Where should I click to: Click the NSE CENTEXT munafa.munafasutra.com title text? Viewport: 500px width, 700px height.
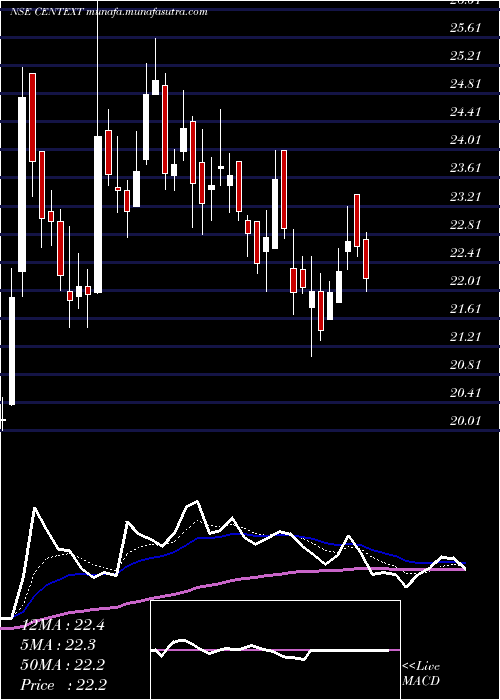108,12
